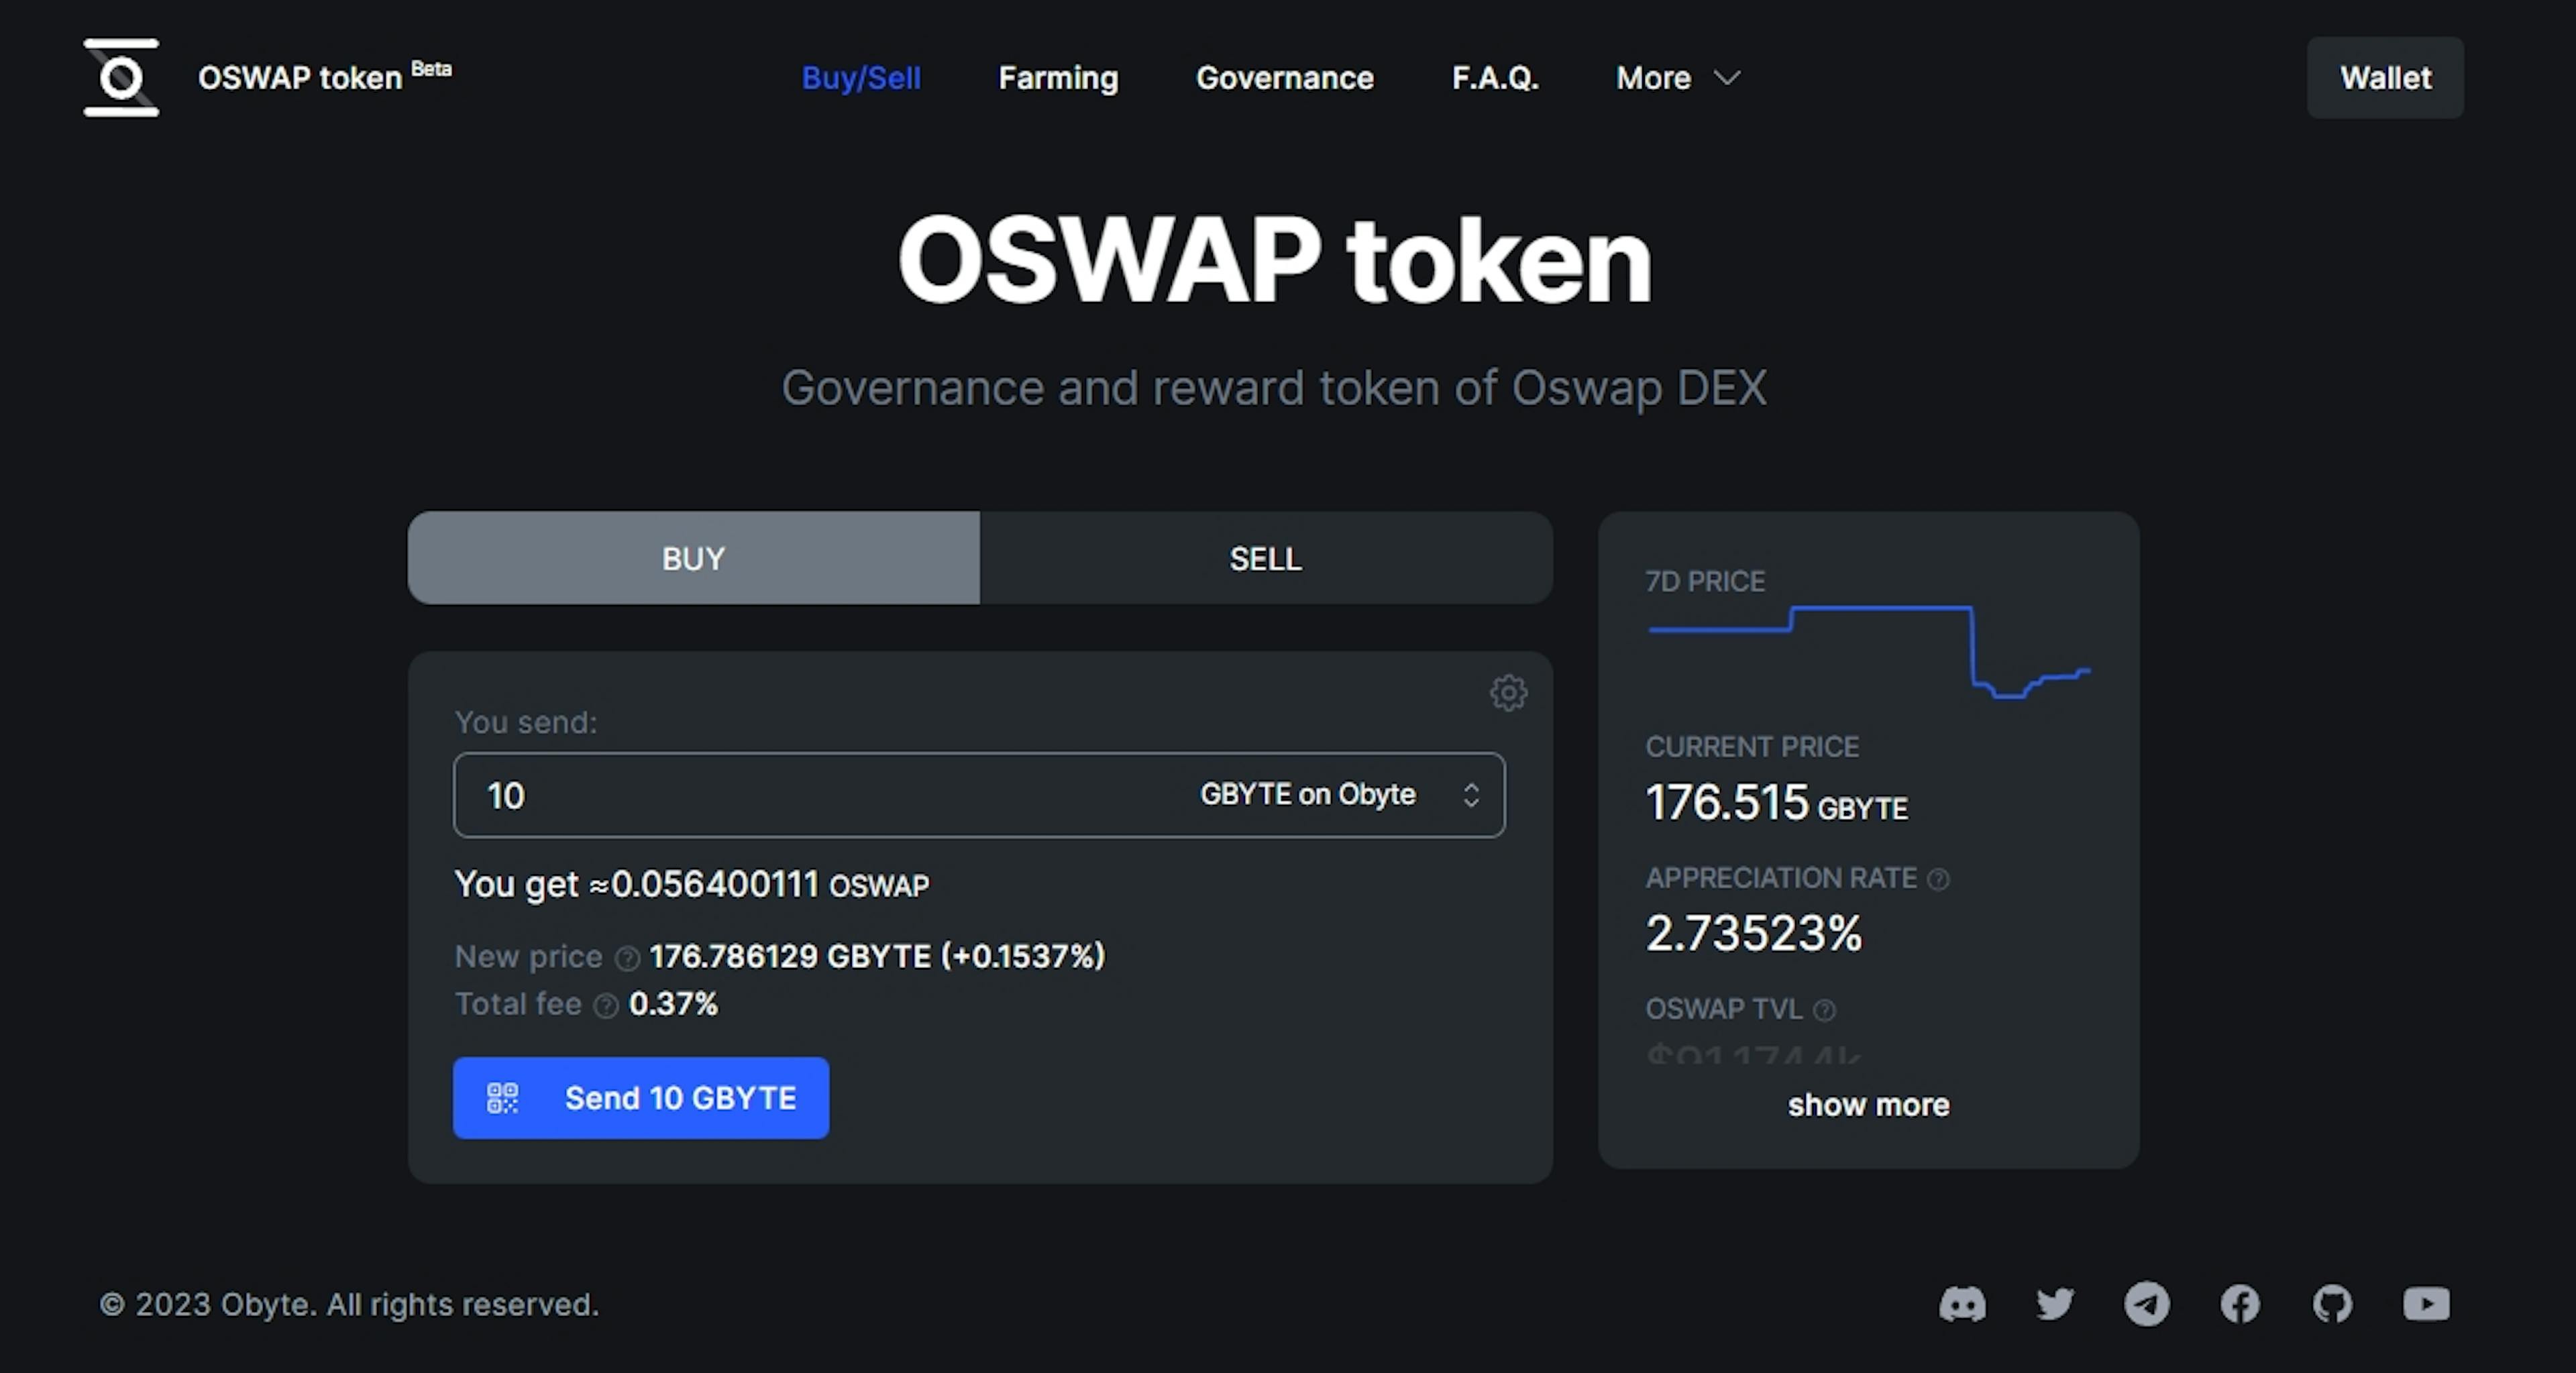This screenshot has height=1373, width=2576.
Task: Click the OSWAP logo icon
Action: pos(121,78)
